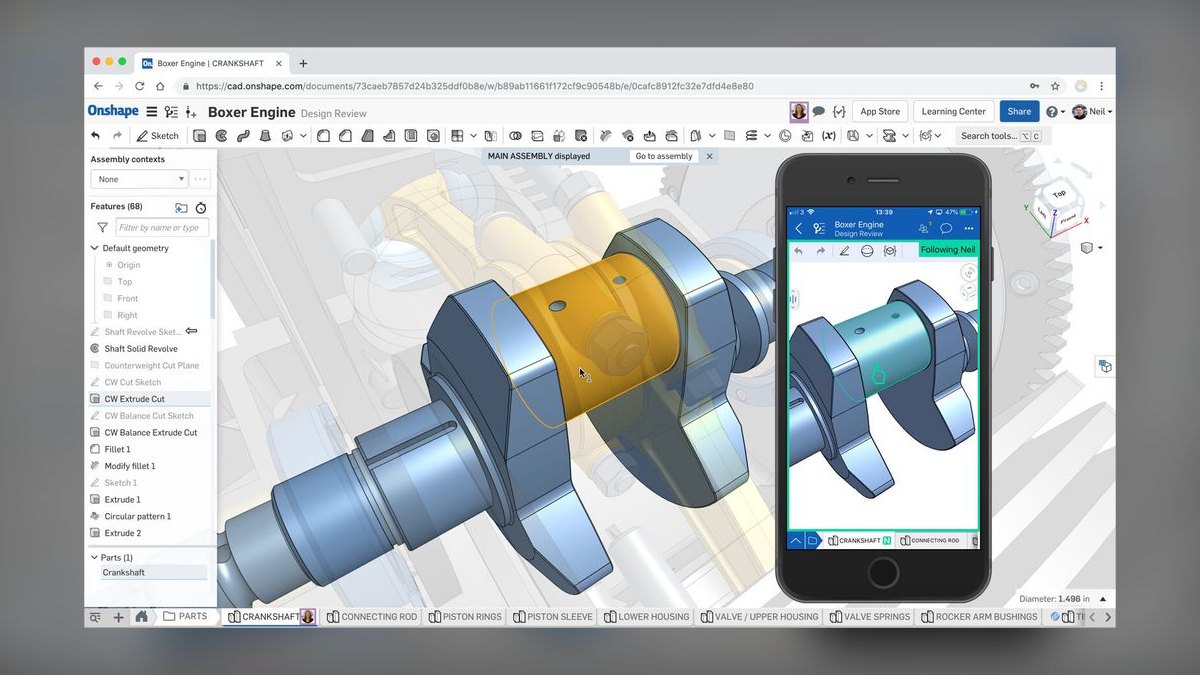Select the Loft tool icon
1200x675 pixels.
click(x=265, y=136)
